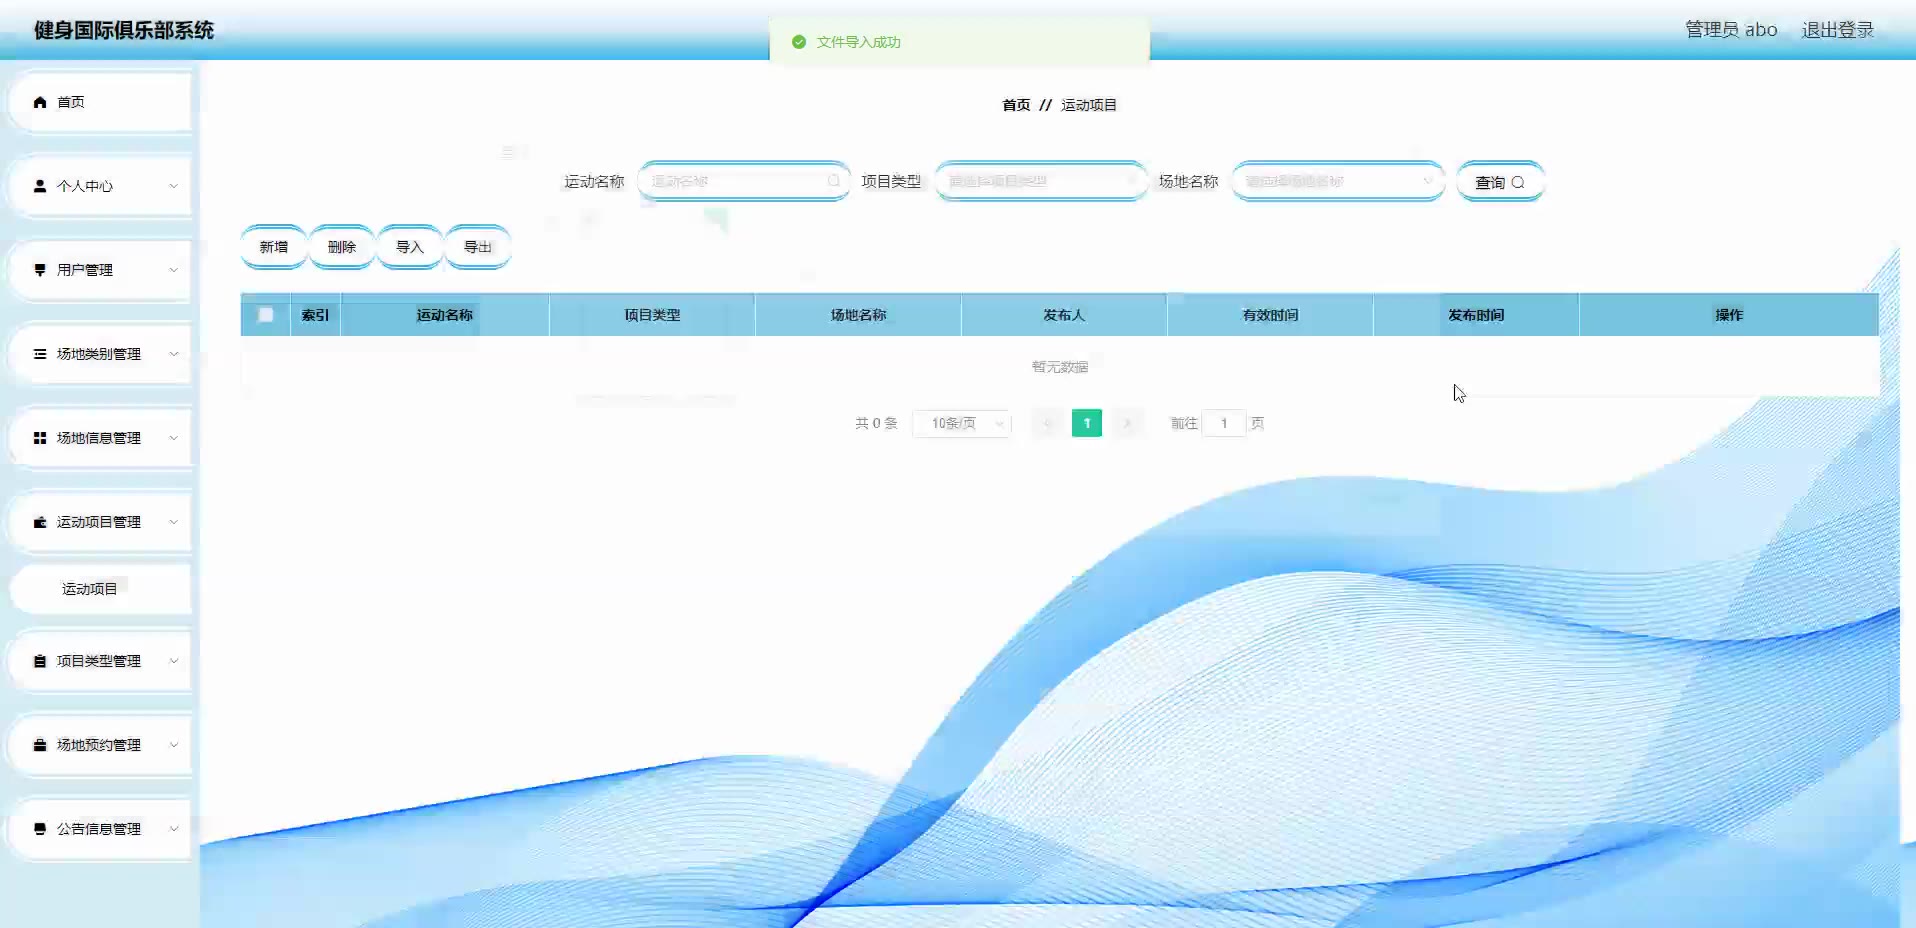Click the list icon for 场地类别管理
This screenshot has width=1916, height=928.
[40, 354]
